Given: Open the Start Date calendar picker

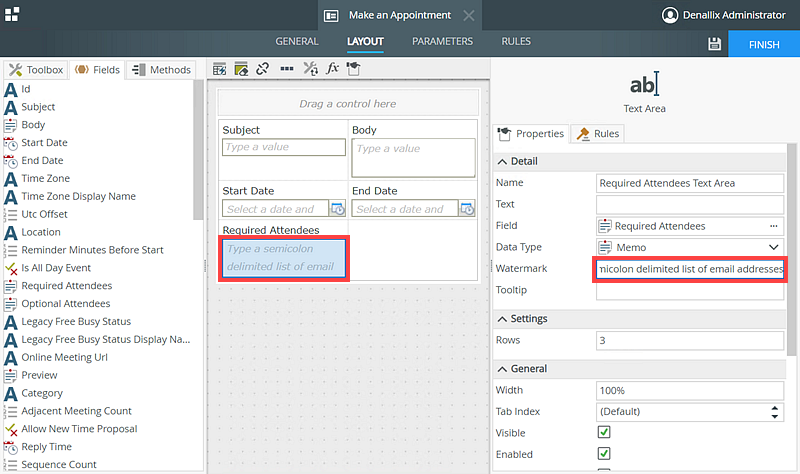Looking at the screenshot, I should (x=337, y=209).
